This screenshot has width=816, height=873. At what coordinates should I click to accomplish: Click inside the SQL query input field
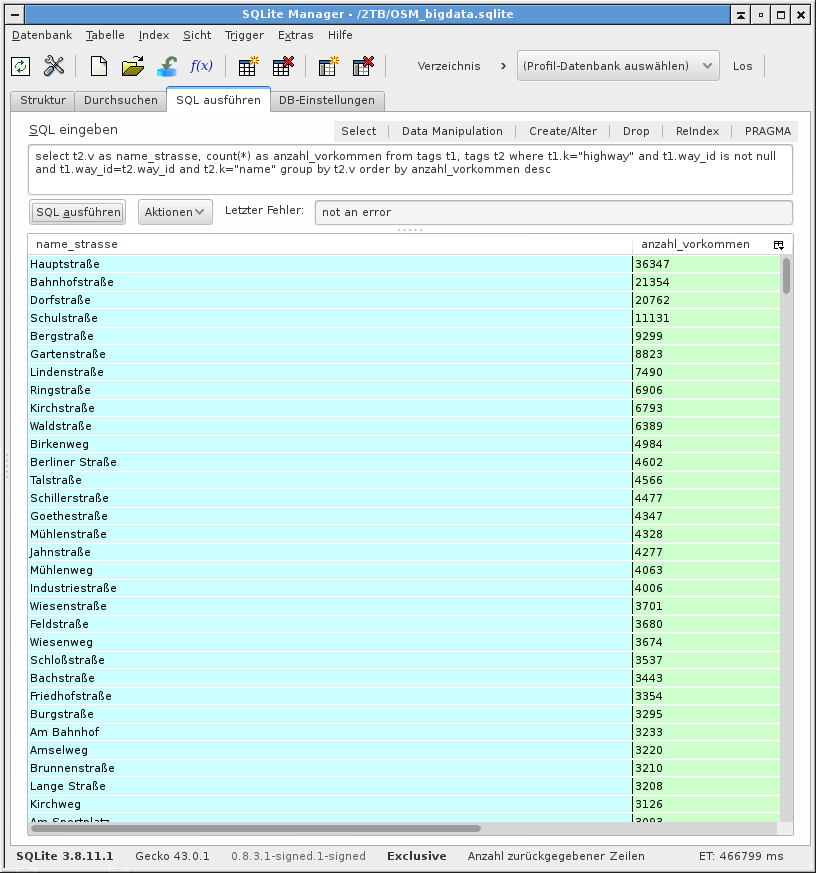[400, 168]
